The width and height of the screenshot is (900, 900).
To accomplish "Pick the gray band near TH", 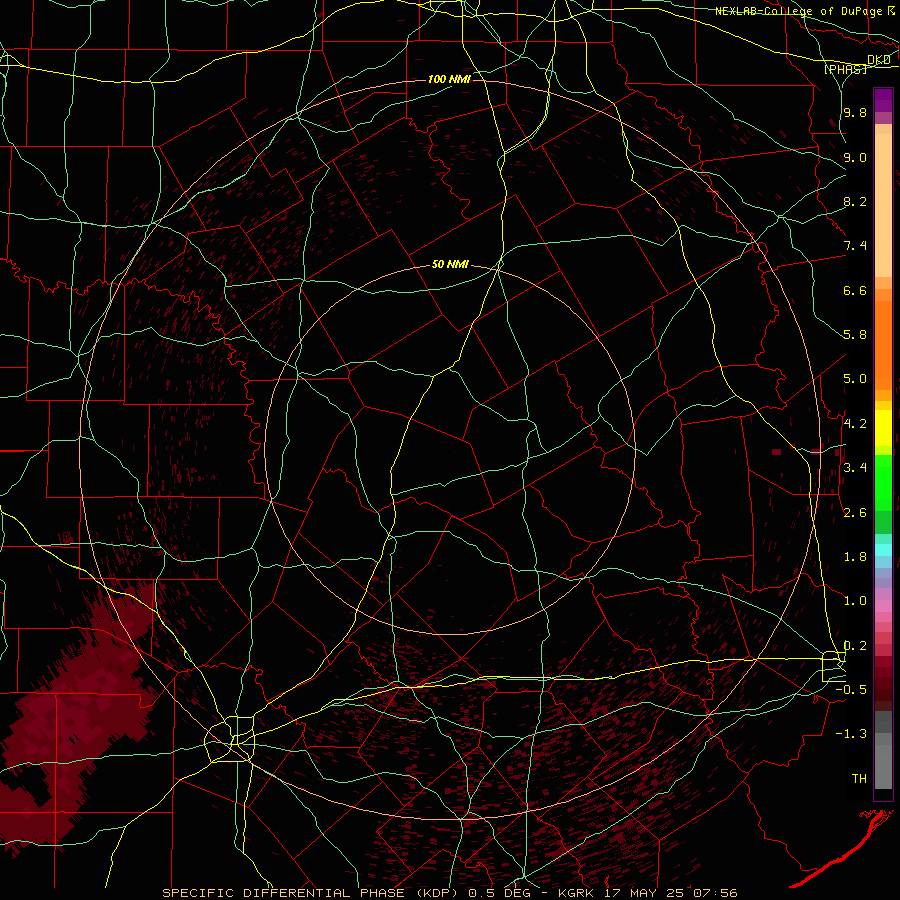I will point(883,766).
